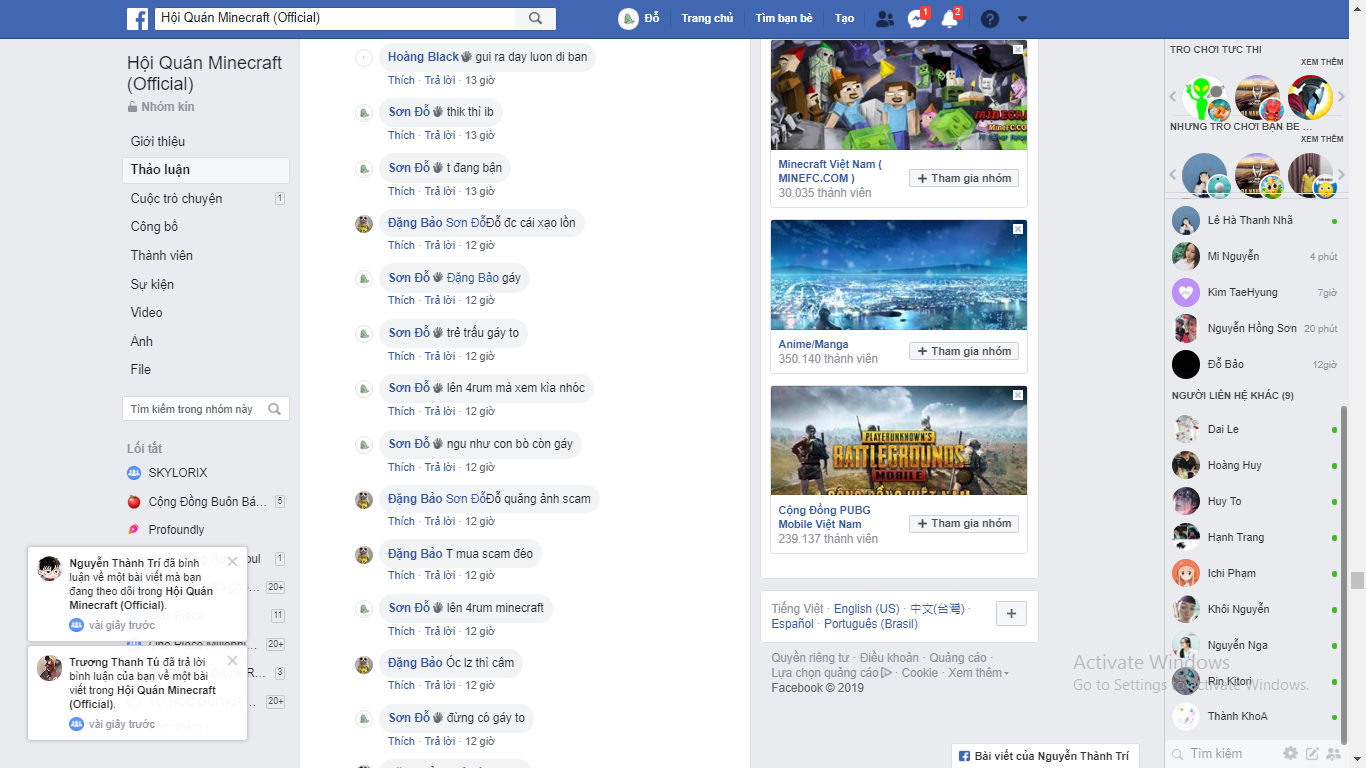Open chat with Lê Hà Thanh Nhã

[x=1254, y=220]
